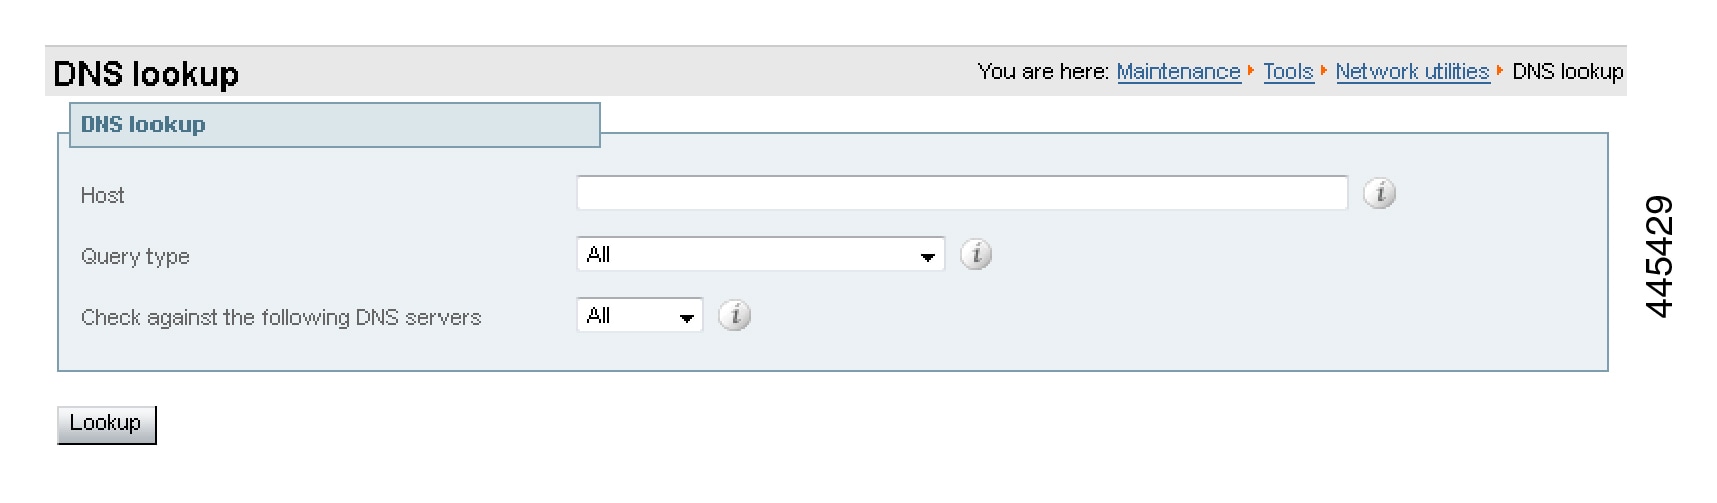The image size is (1717, 503).
Task: Open the Query type help info icon
Action: (976, 254)
